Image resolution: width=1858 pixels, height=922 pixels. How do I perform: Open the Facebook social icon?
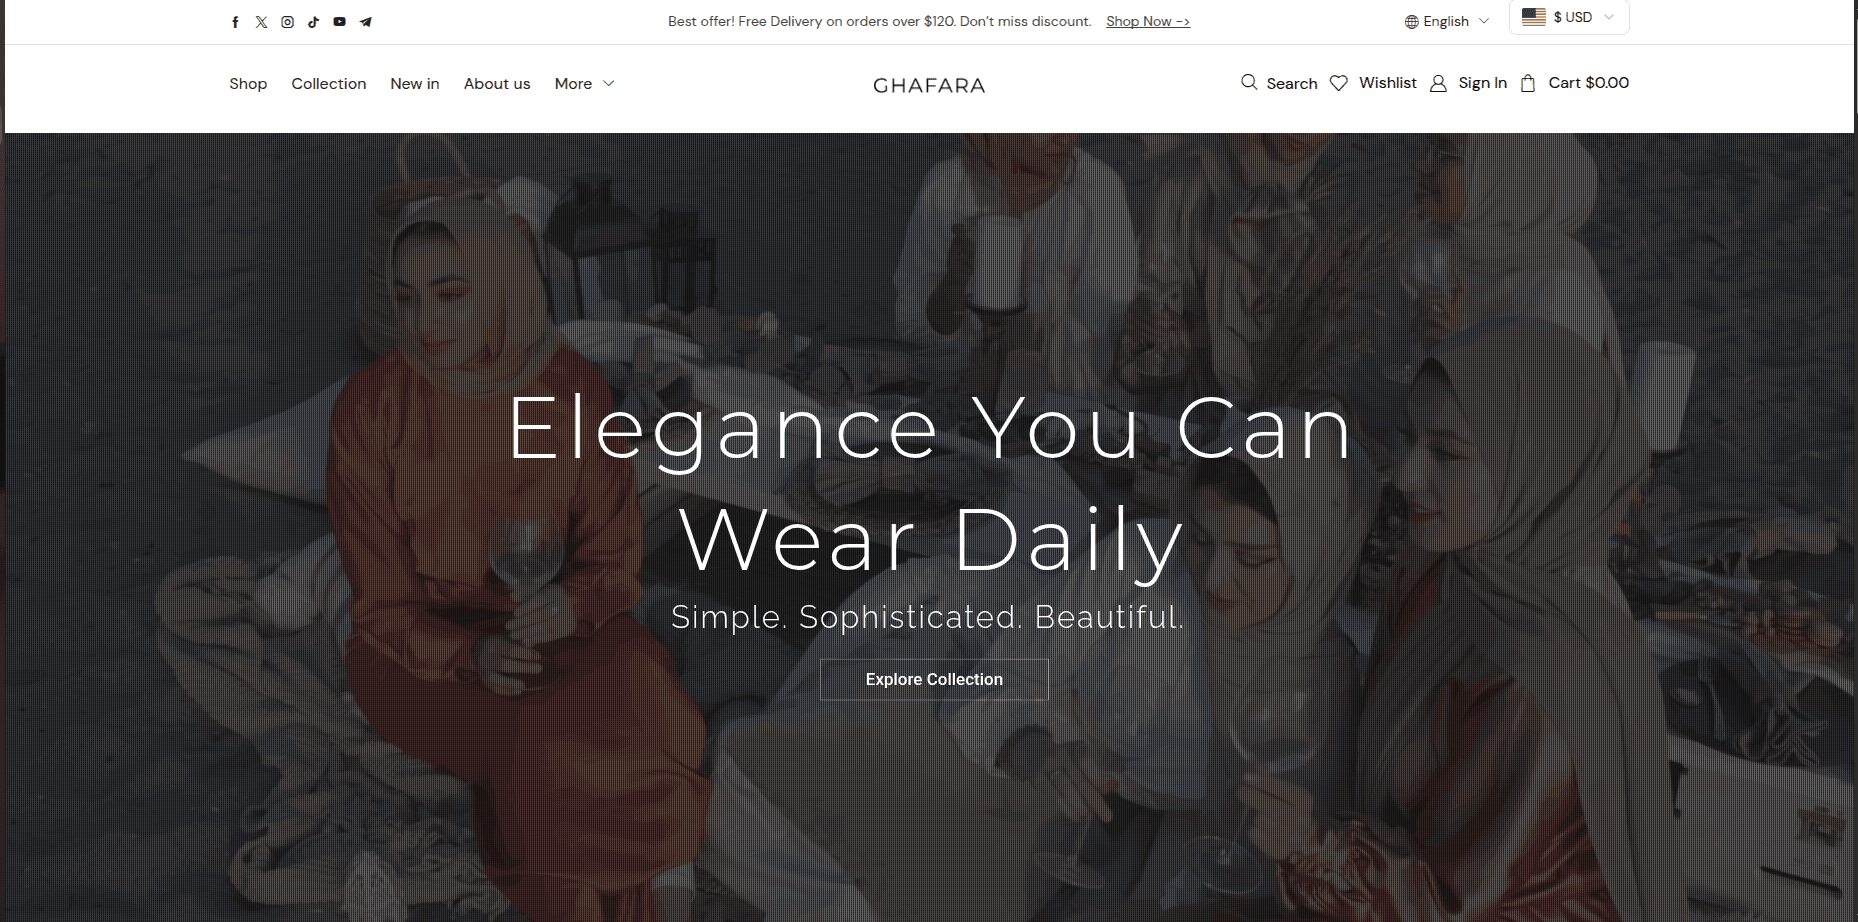click(235, 22)
